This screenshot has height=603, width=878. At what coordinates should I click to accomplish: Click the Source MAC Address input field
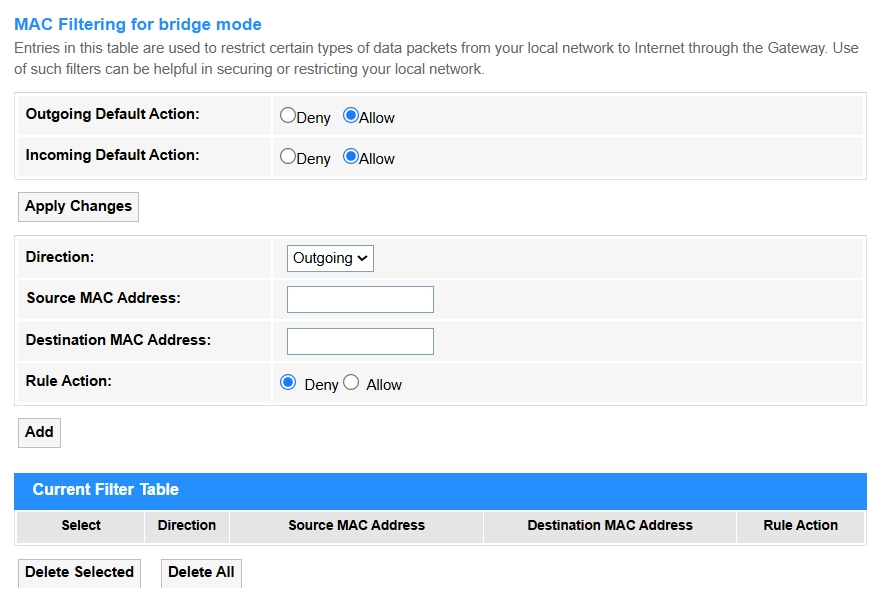(360, 300)
